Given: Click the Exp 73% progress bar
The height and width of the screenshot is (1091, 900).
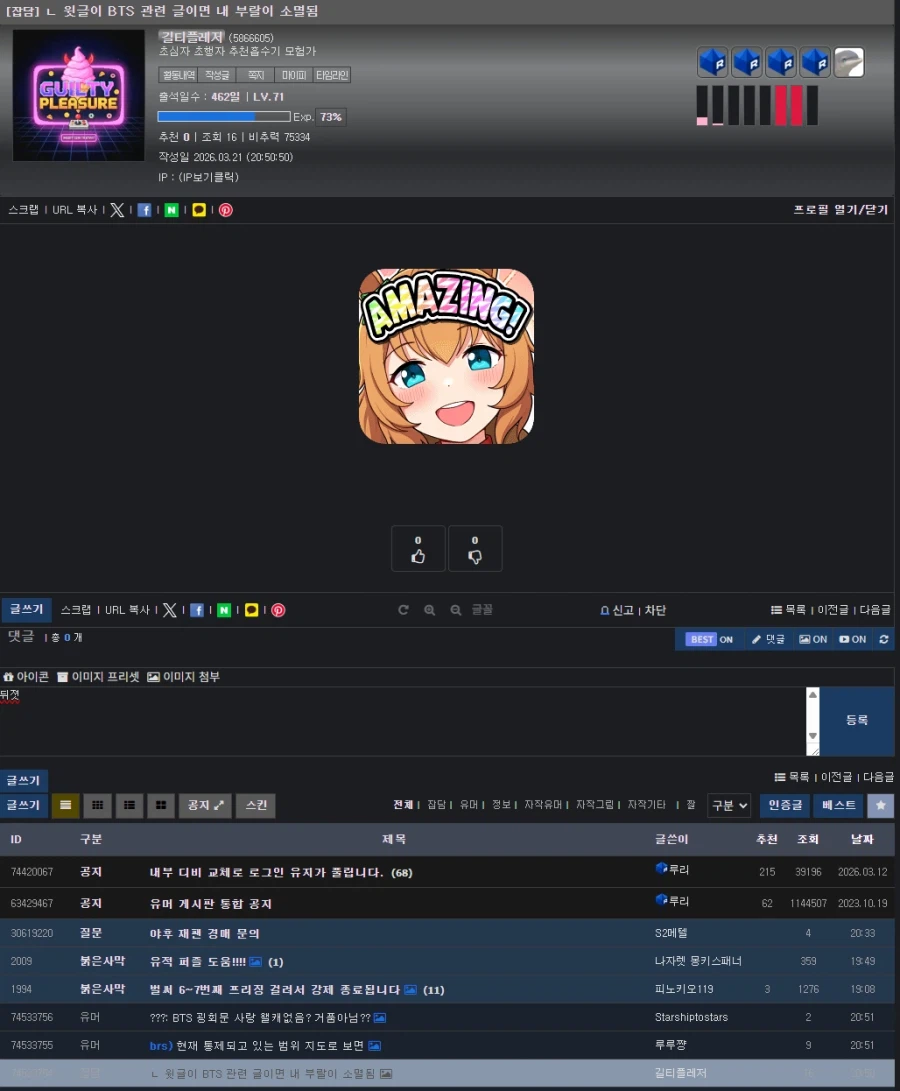Looking at the screenshot, I should coord(223,116).
